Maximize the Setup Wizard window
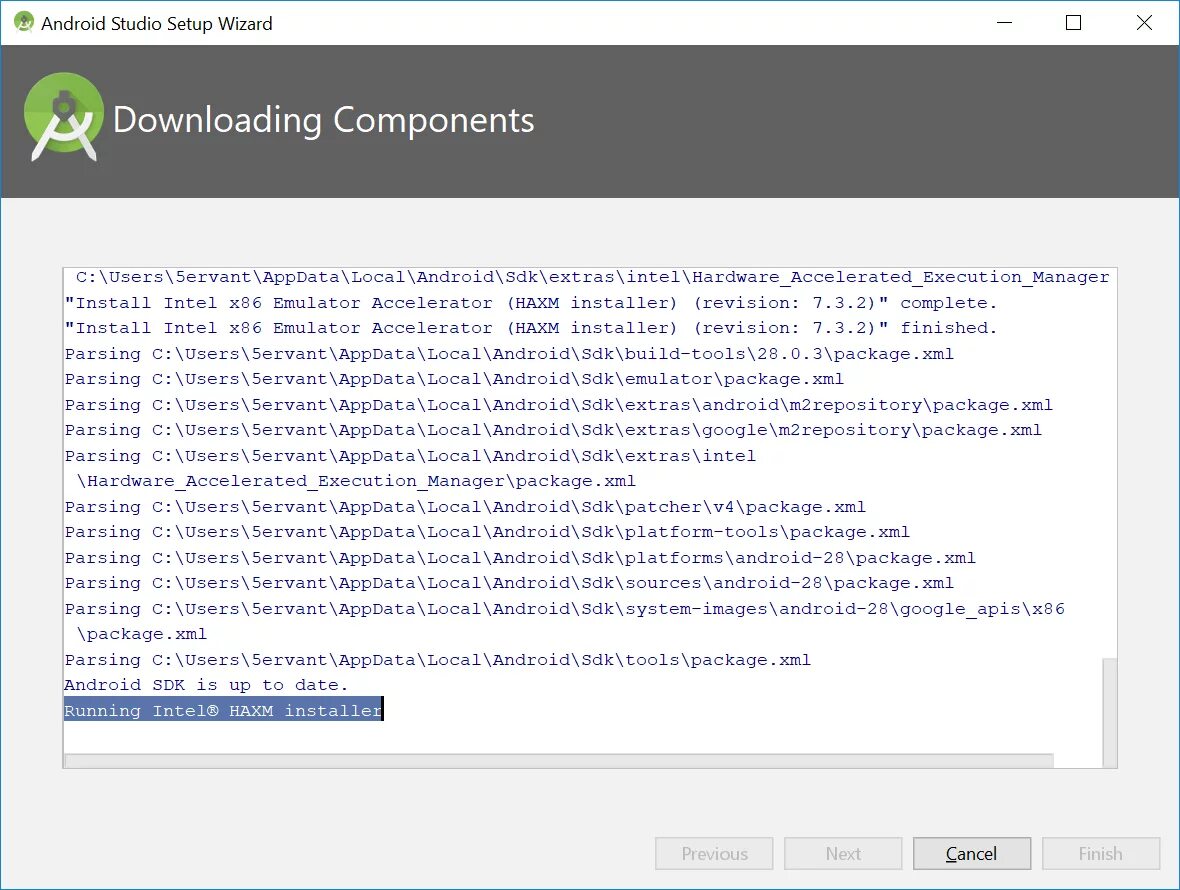Screen dimensions: 1180x890 point(1074,23)
